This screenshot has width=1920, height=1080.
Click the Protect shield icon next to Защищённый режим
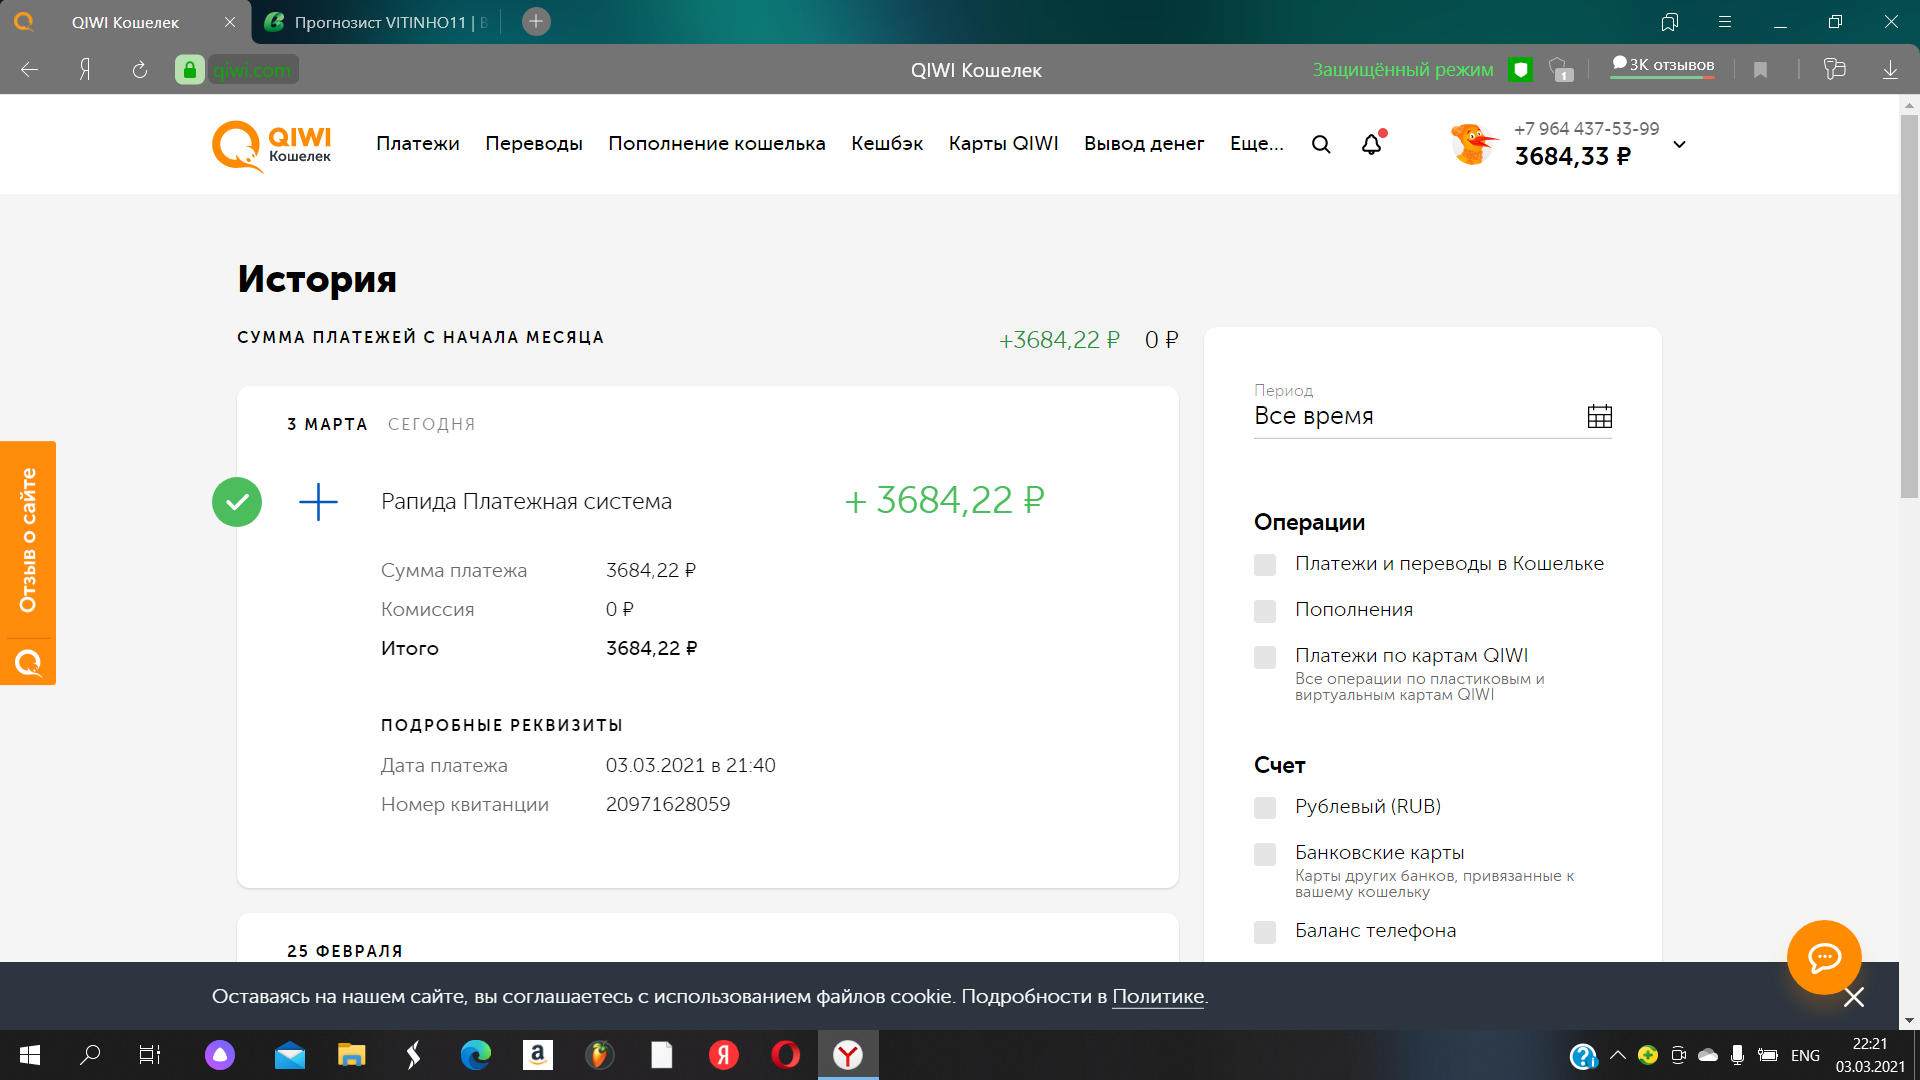pos(1521,70)
